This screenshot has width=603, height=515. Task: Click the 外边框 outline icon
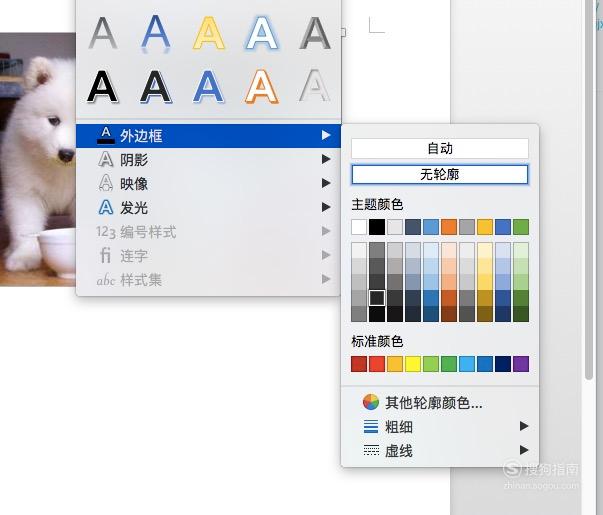point(106,136)
